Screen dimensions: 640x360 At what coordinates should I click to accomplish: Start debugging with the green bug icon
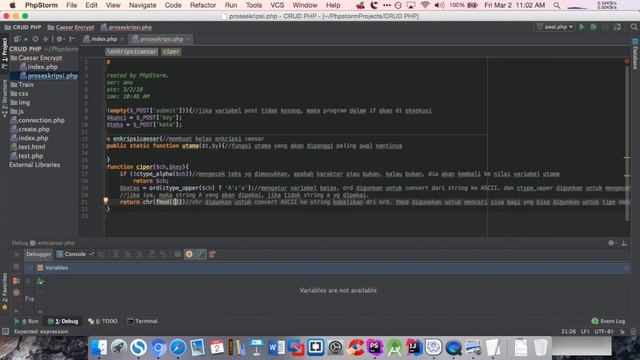[x=593, y=27]
